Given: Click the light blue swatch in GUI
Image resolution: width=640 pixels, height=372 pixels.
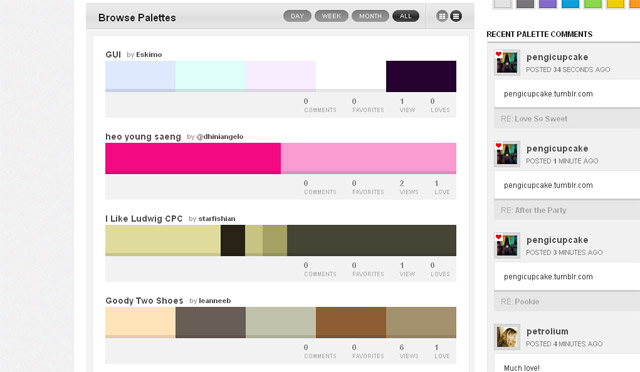Looking at the screenshot, I should 140,76.
